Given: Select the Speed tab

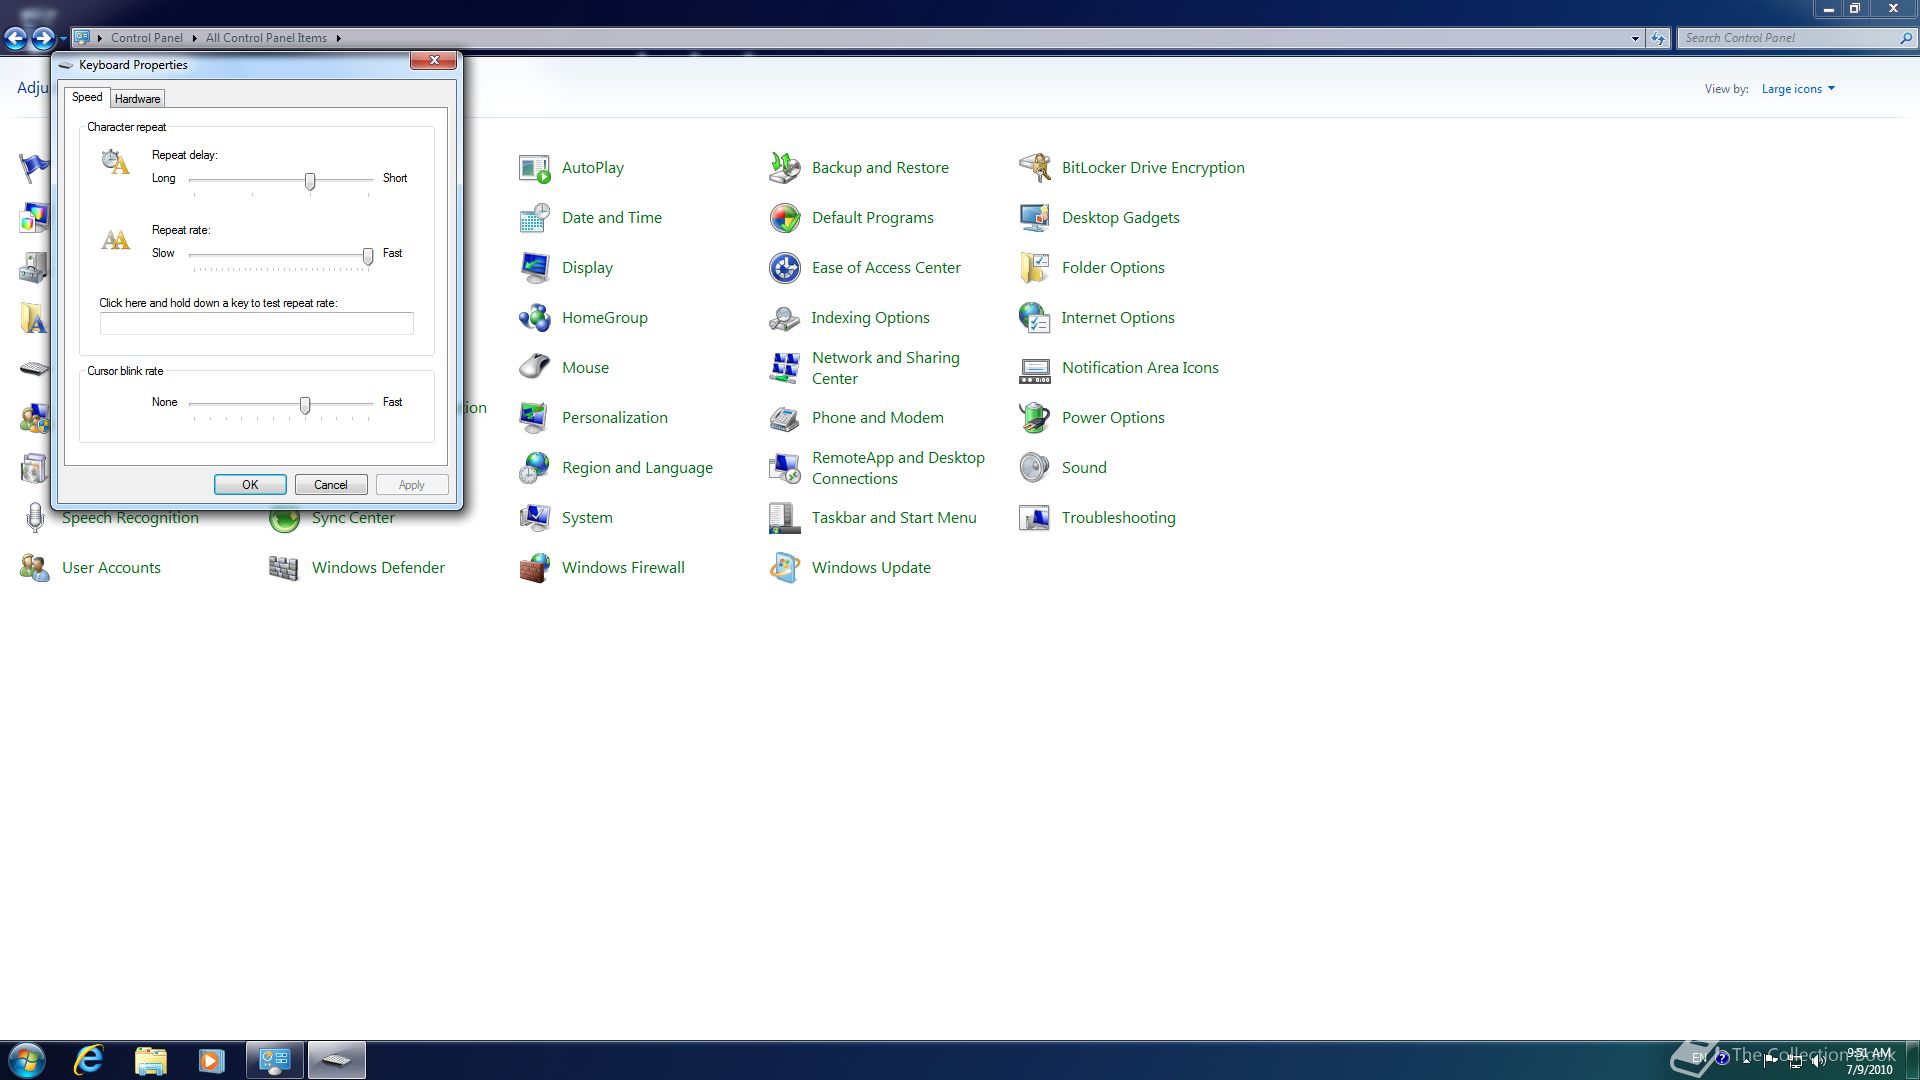Looking at the screenshot, I should pos(87,97).
